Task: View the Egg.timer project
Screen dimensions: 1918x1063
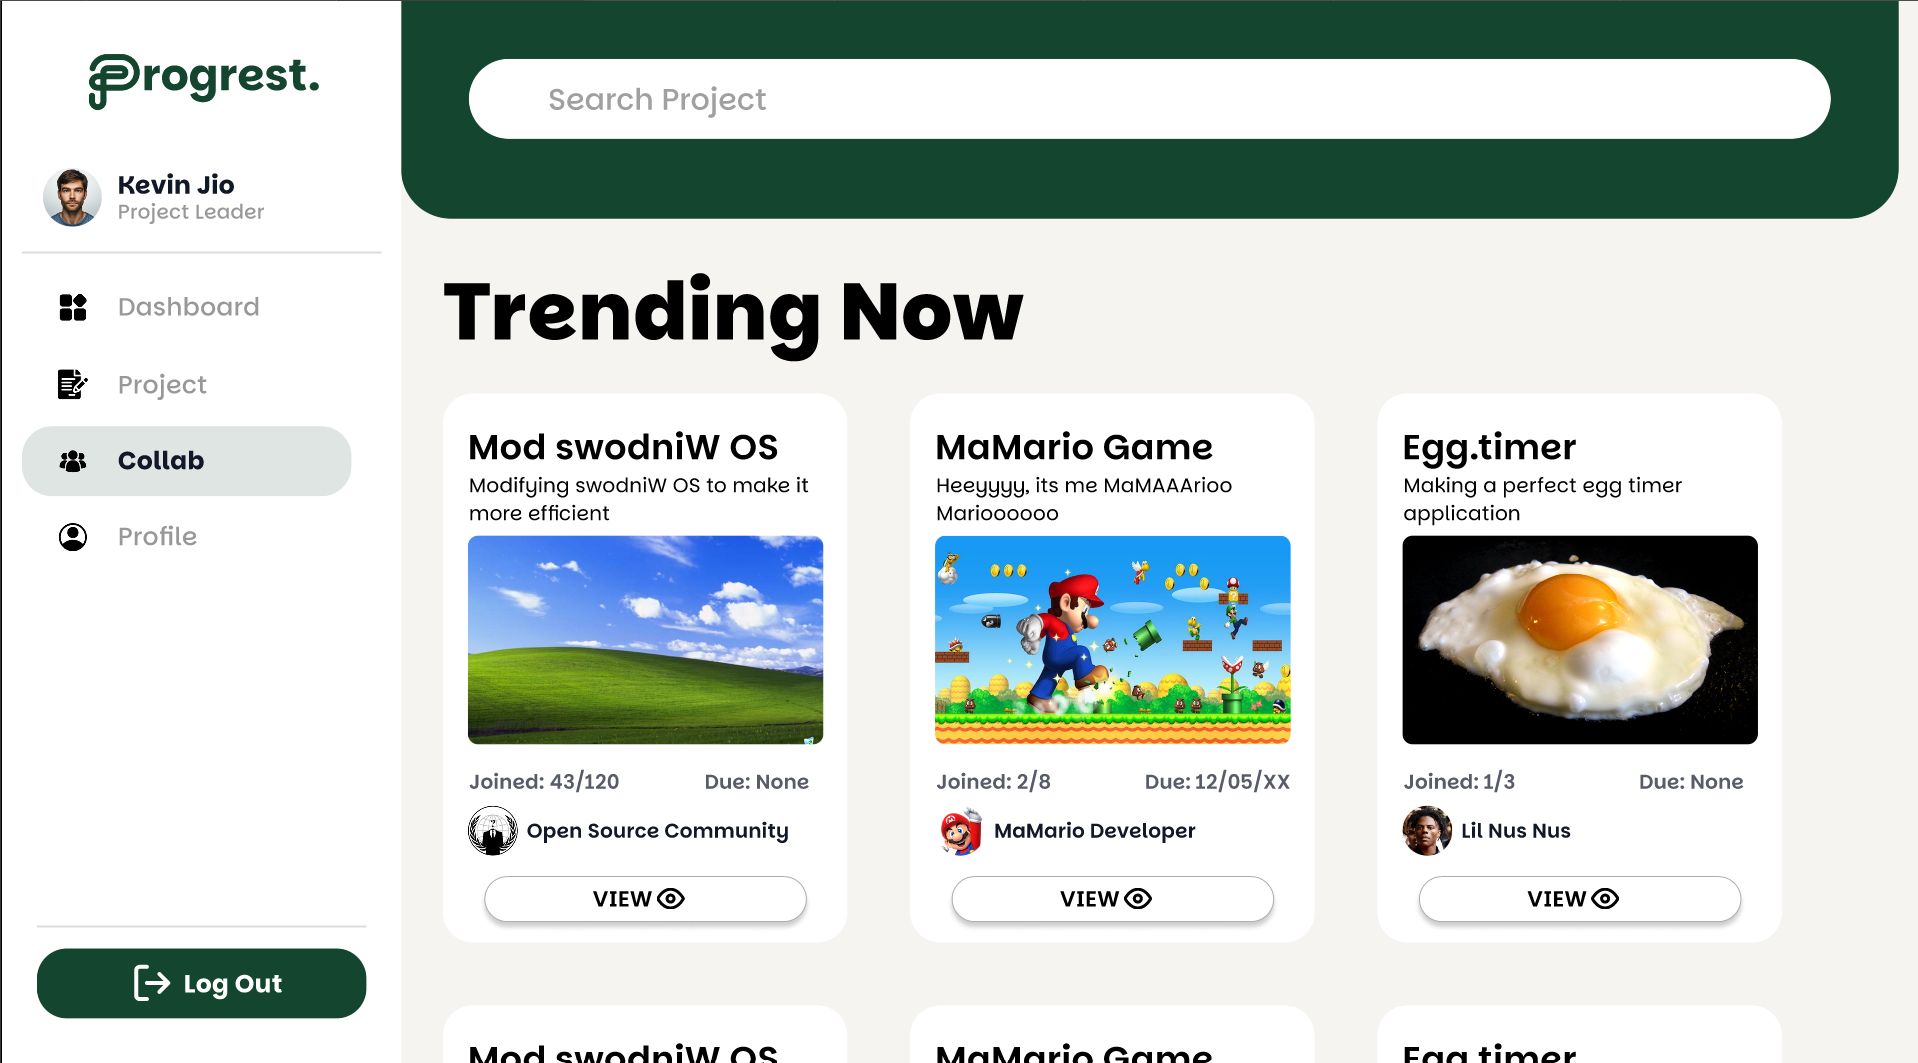Action: click(1579, 899)
